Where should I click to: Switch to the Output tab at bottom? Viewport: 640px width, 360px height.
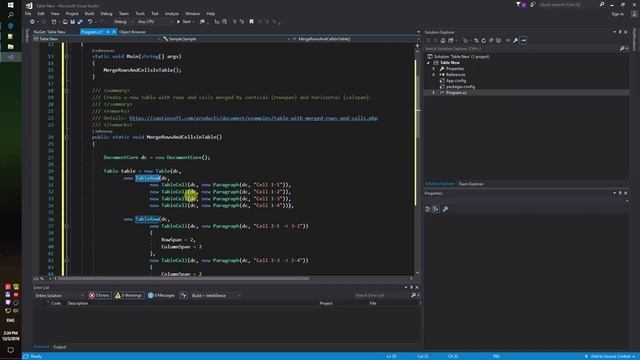click(60, 347)
